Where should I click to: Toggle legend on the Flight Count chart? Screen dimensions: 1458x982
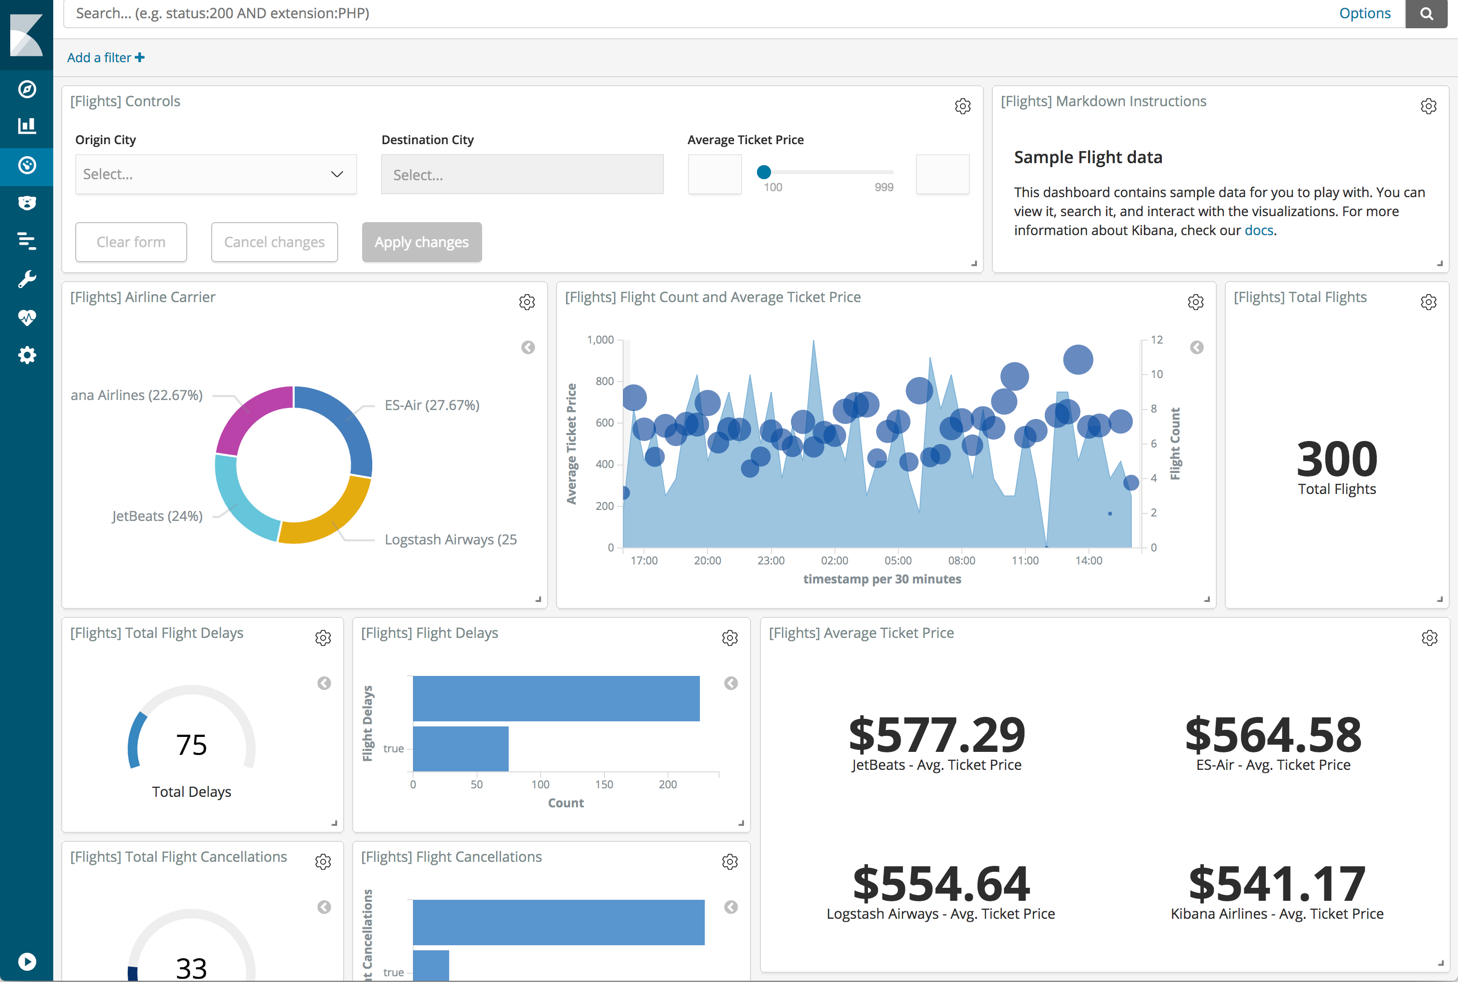pos(1196,347)
